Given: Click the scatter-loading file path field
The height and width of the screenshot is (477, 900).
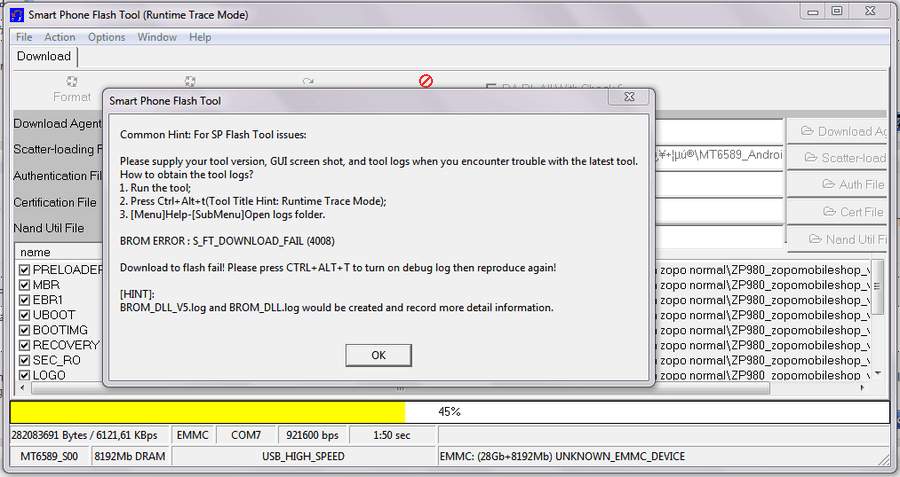Looking at the screenshot, I should pyautogui.click(x=719, y=155).
